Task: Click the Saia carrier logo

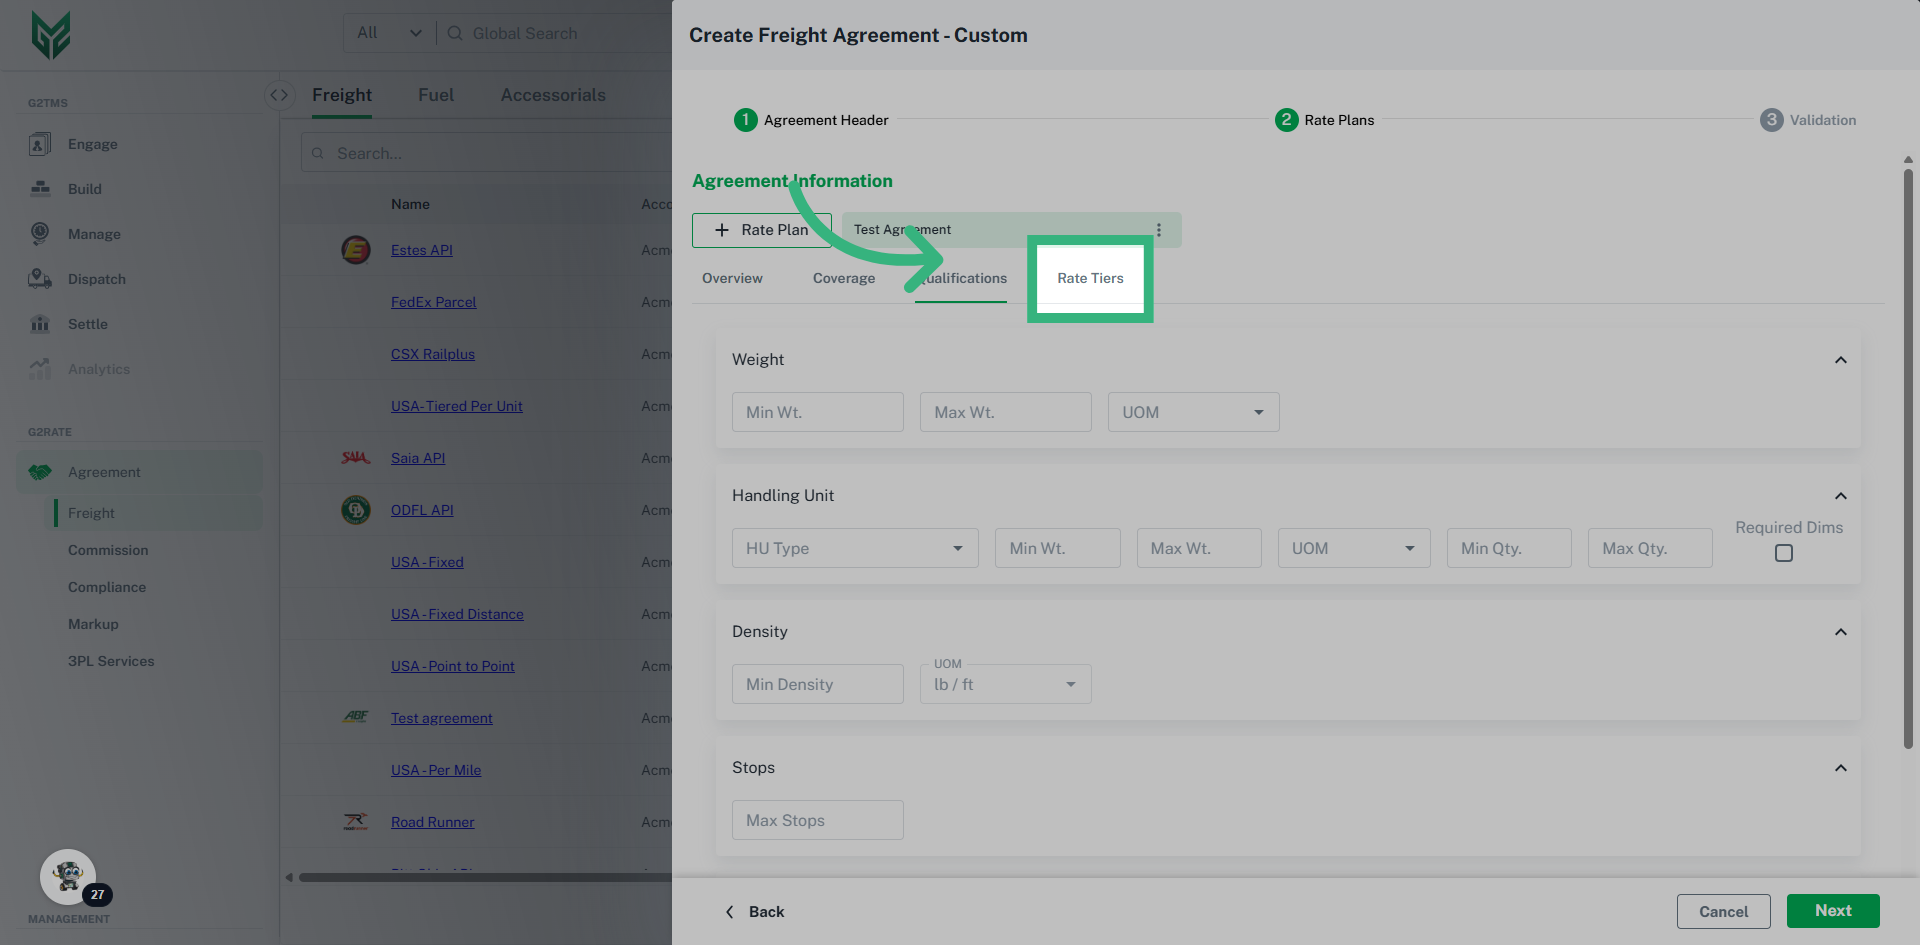Action: pyautogui.click(x=356, y=457)
